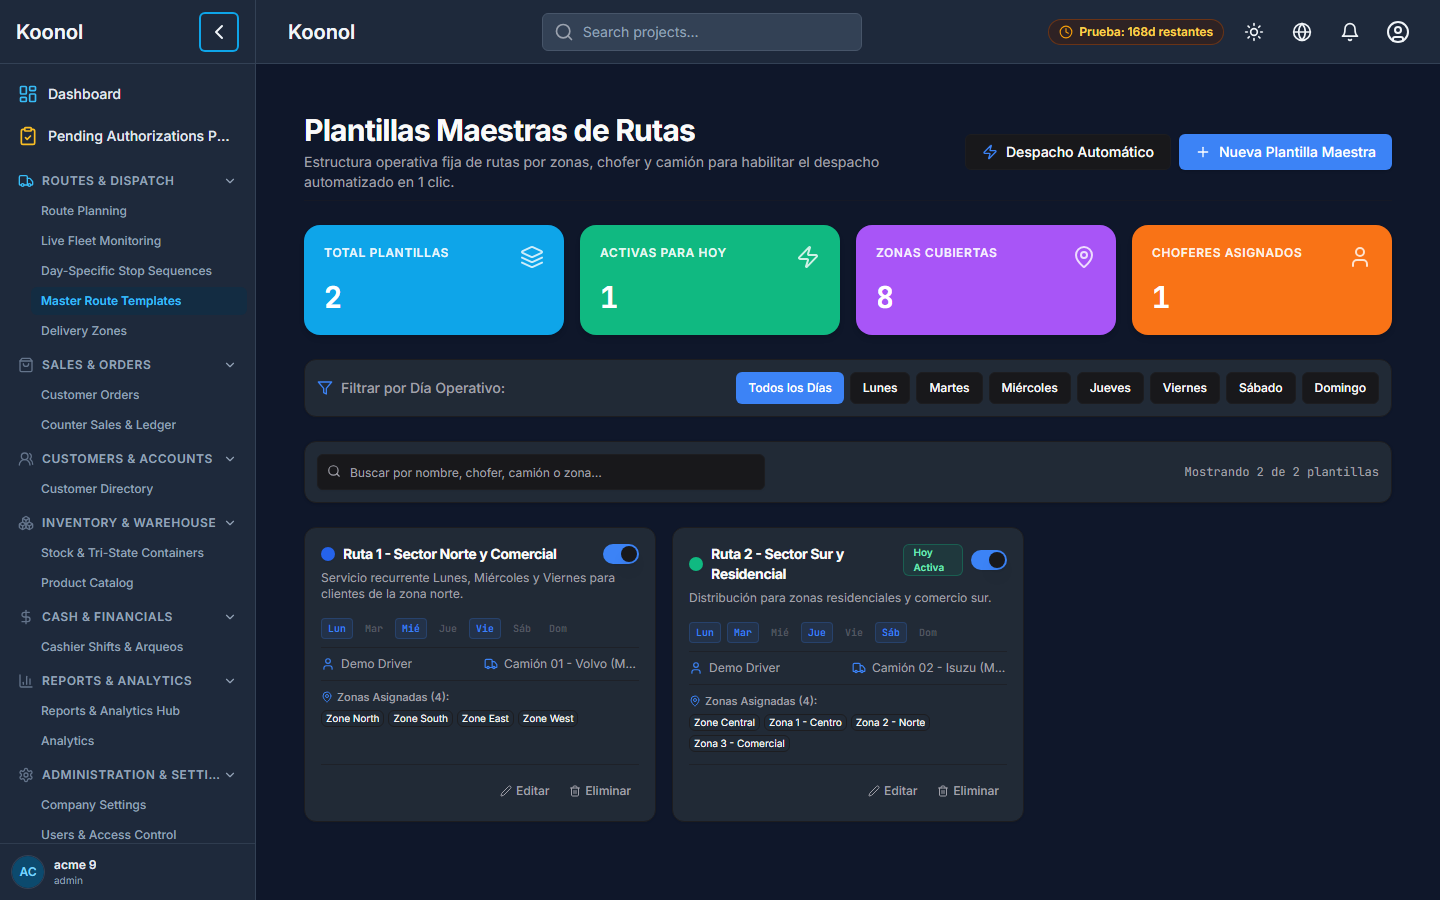Collapse the sidebar with the chevron button
Screen dimensions: 1440x900
219,32
